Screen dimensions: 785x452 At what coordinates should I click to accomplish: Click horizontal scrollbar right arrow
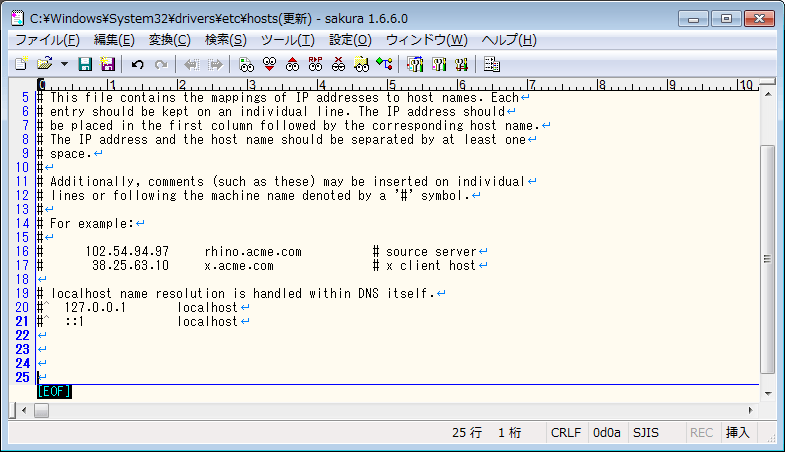750,410
